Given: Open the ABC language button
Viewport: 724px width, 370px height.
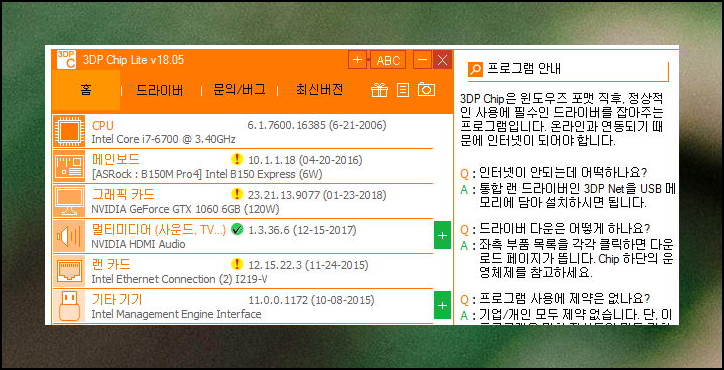Looking at the screenshot, I should [388, 60].
